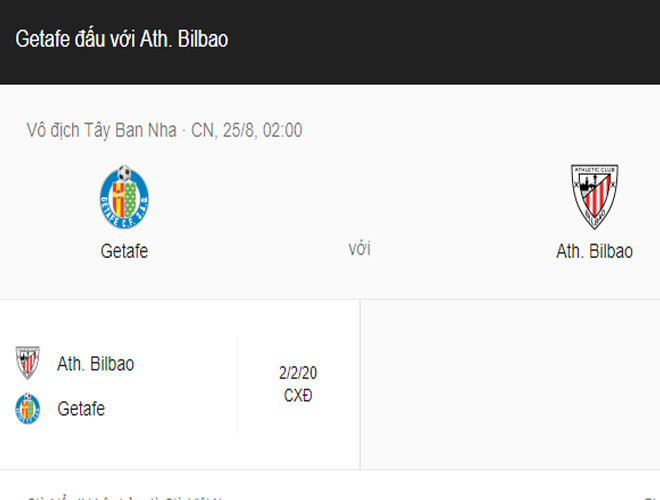The image size is (660, 500).
Task: Click the 'Getafe đấu với Ath. Bilbao' title
Action: coord(121,39)
